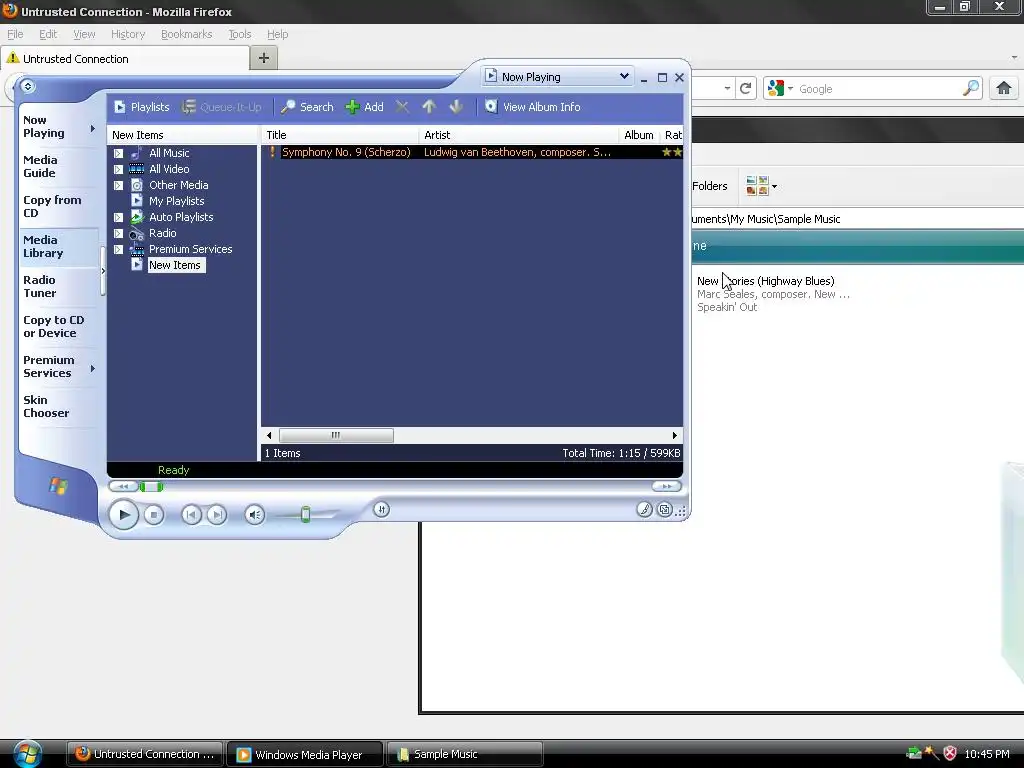The image size is (1024, 768).
Task: Change player color with the brush icon
Action: [x=644, y=509]
